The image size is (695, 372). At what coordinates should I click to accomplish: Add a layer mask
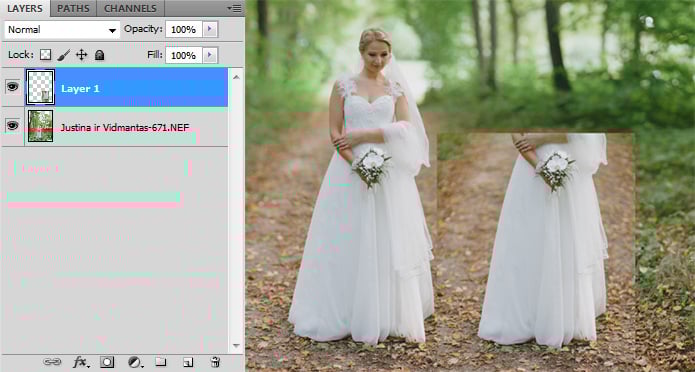click(x=107, y=362)
